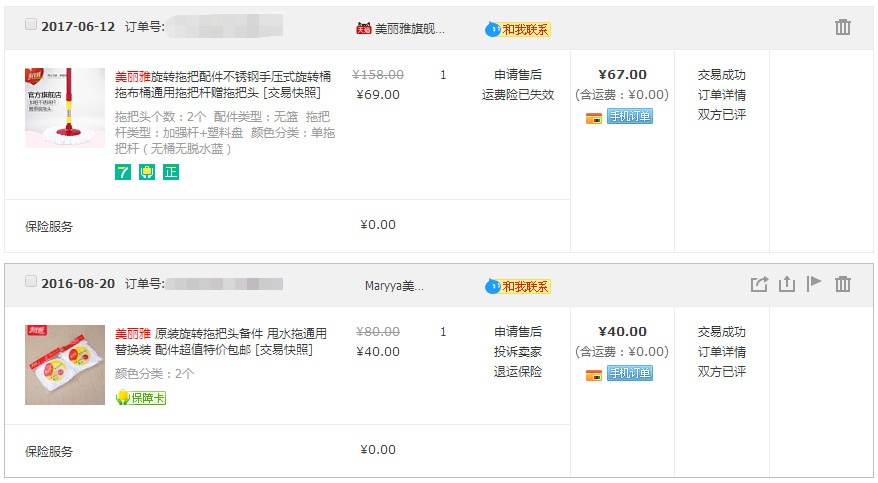This screenshot has height=483, width=878.
Task: Click the external share arrow icon on second order
Action: click(x=759, y=284)
